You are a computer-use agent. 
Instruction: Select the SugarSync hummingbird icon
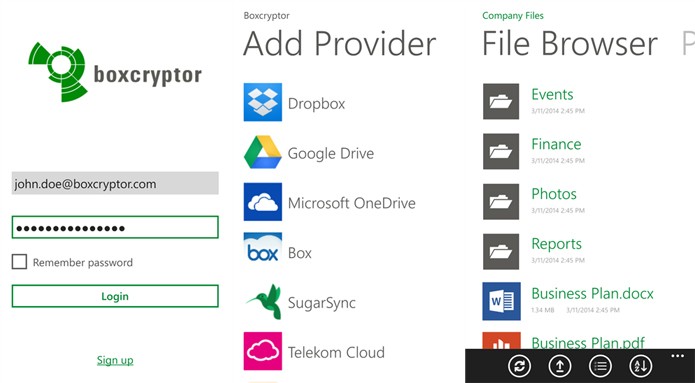[x=264, y=301]
